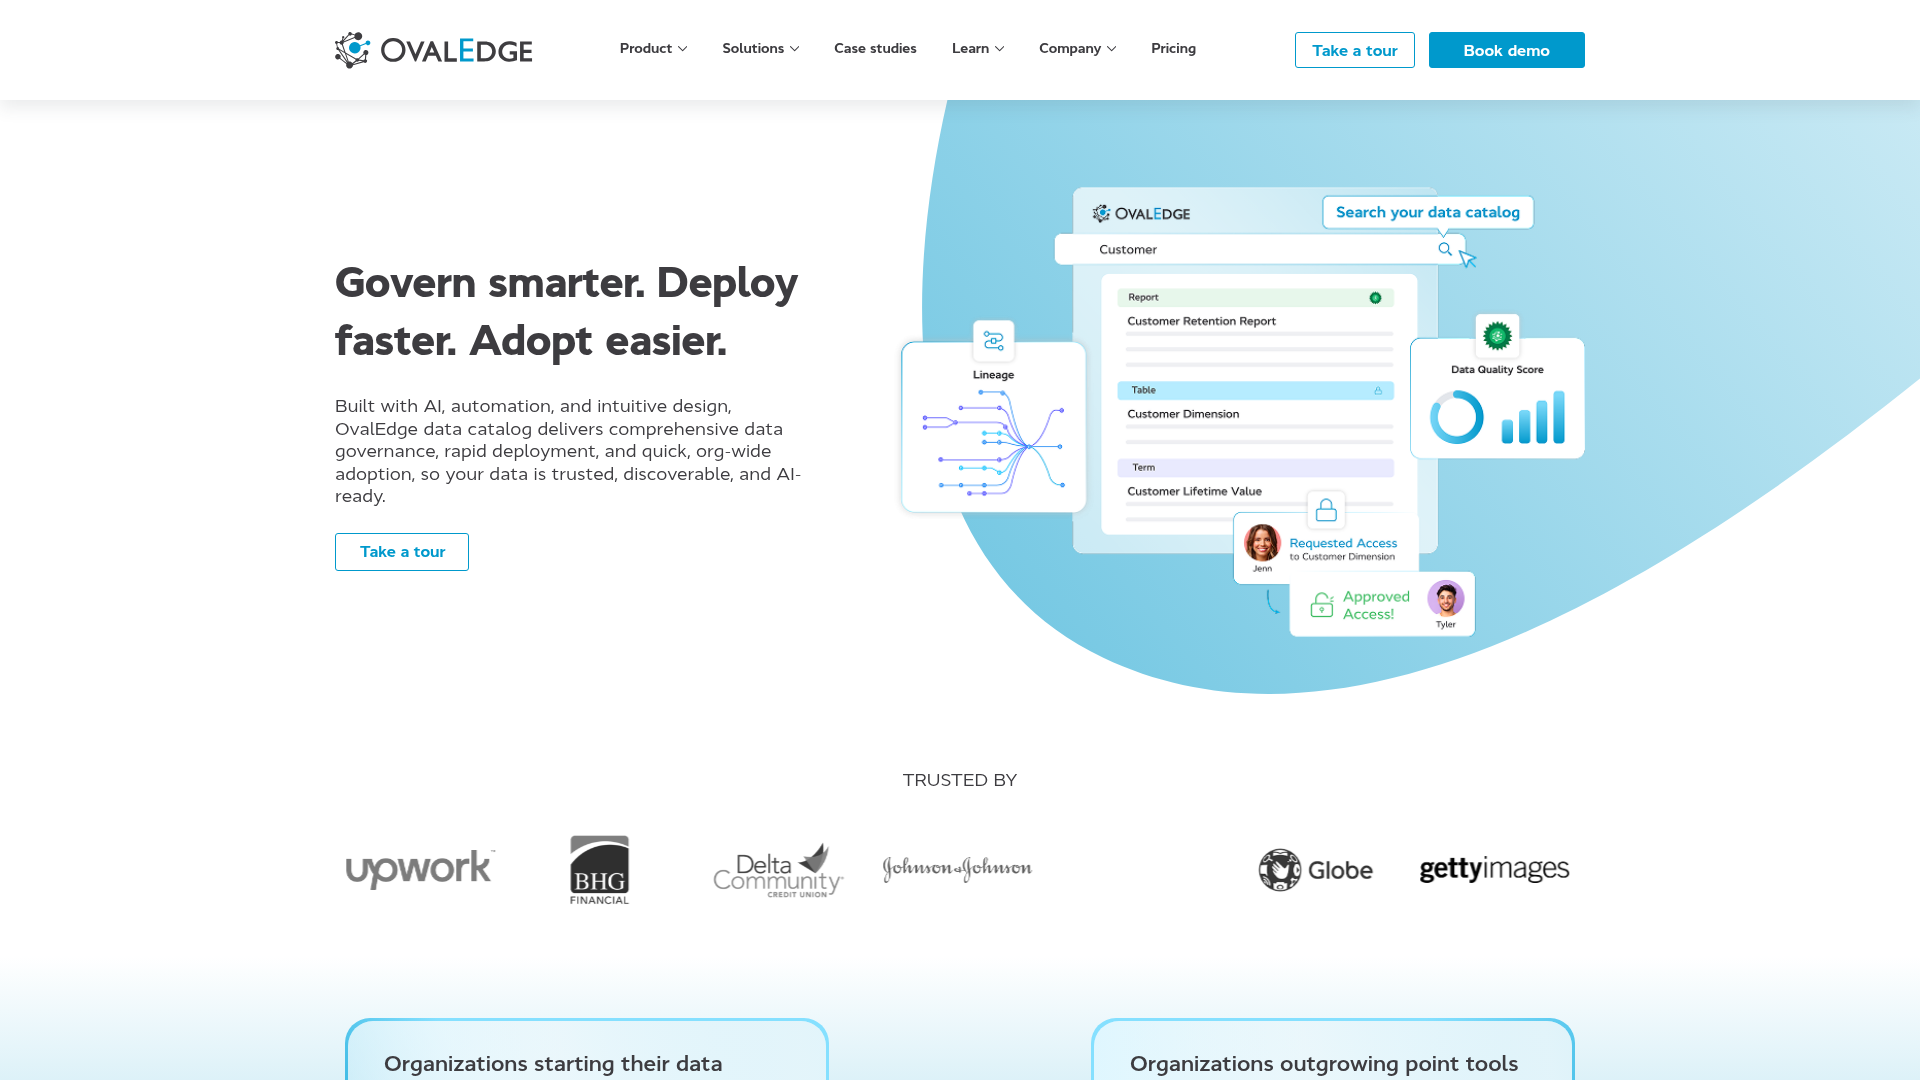Click the OvalEdge logo in the navigation bar
This screenshot has width=1920, height=1080.
tap(433, 49)
